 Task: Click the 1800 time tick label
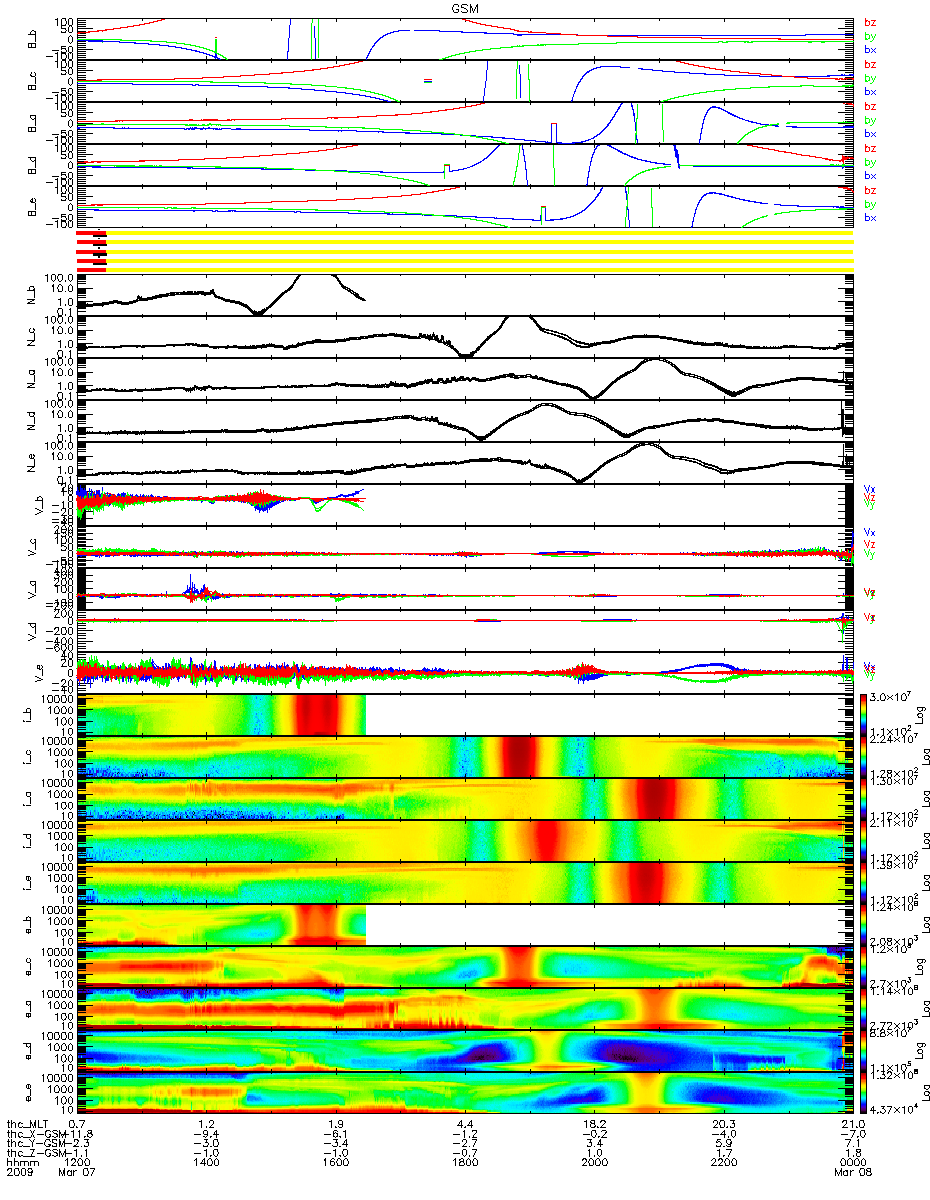(465, 1163)
